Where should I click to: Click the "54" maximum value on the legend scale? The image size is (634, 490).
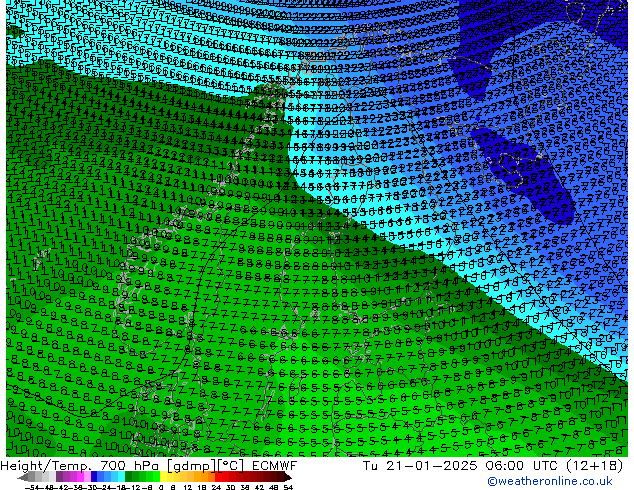(288, 487)
